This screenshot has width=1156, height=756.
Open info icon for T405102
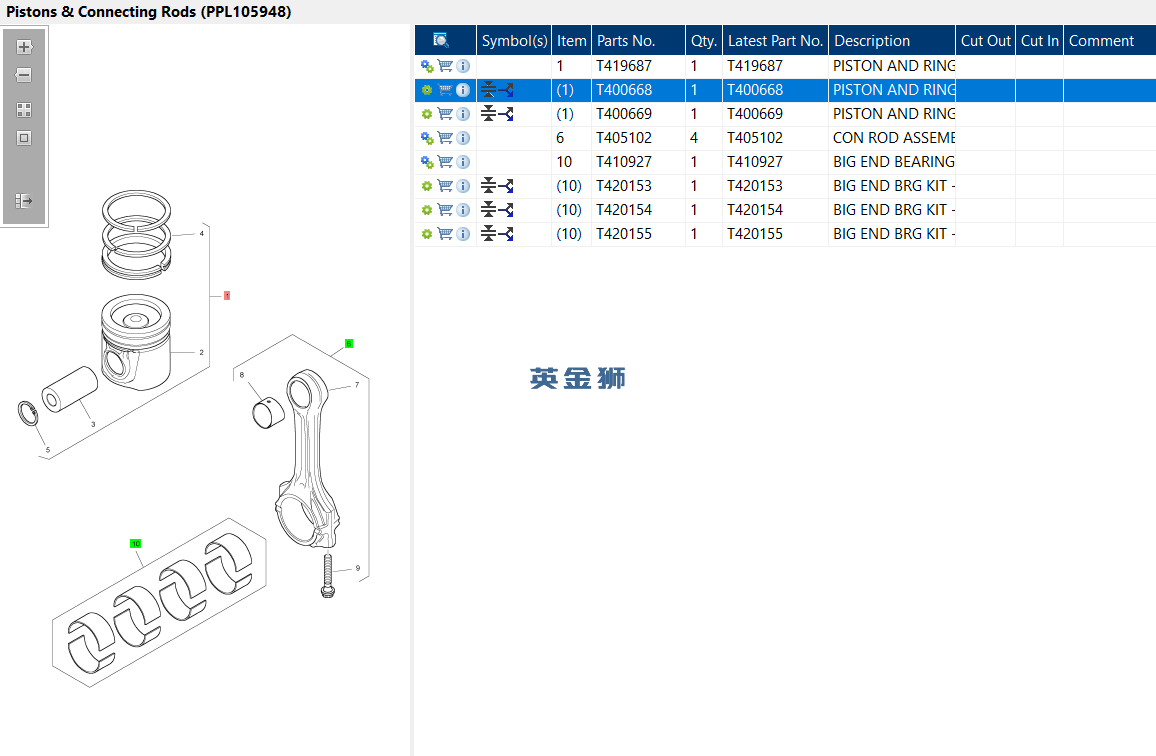click(463, 138)
